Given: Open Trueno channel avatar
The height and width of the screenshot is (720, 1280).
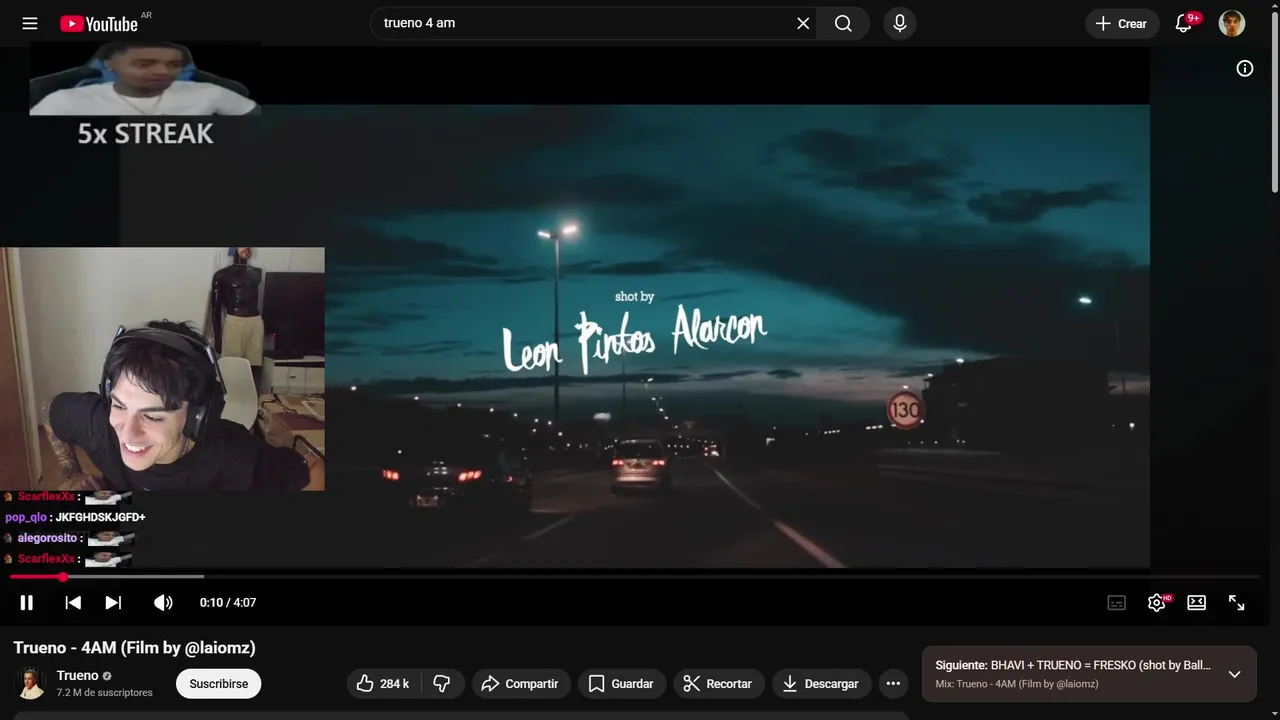Looking at the screenshot, I should [30, 684].
